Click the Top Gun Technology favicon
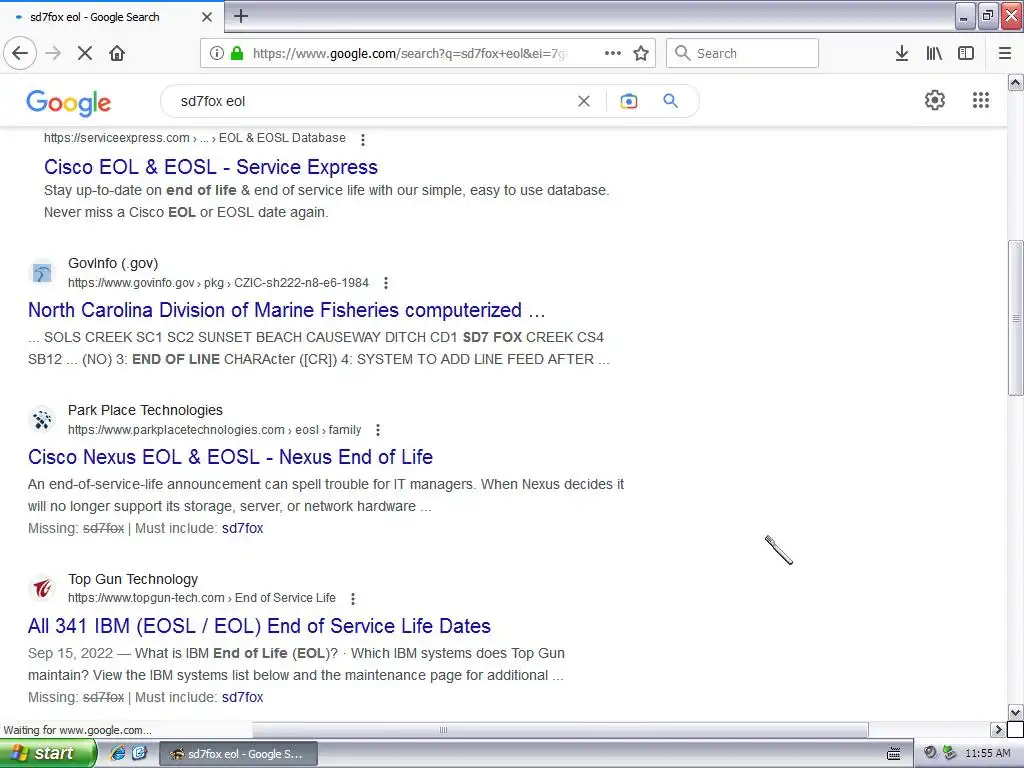This screenshot has height=768, width=1024. (x=42, y=588)
